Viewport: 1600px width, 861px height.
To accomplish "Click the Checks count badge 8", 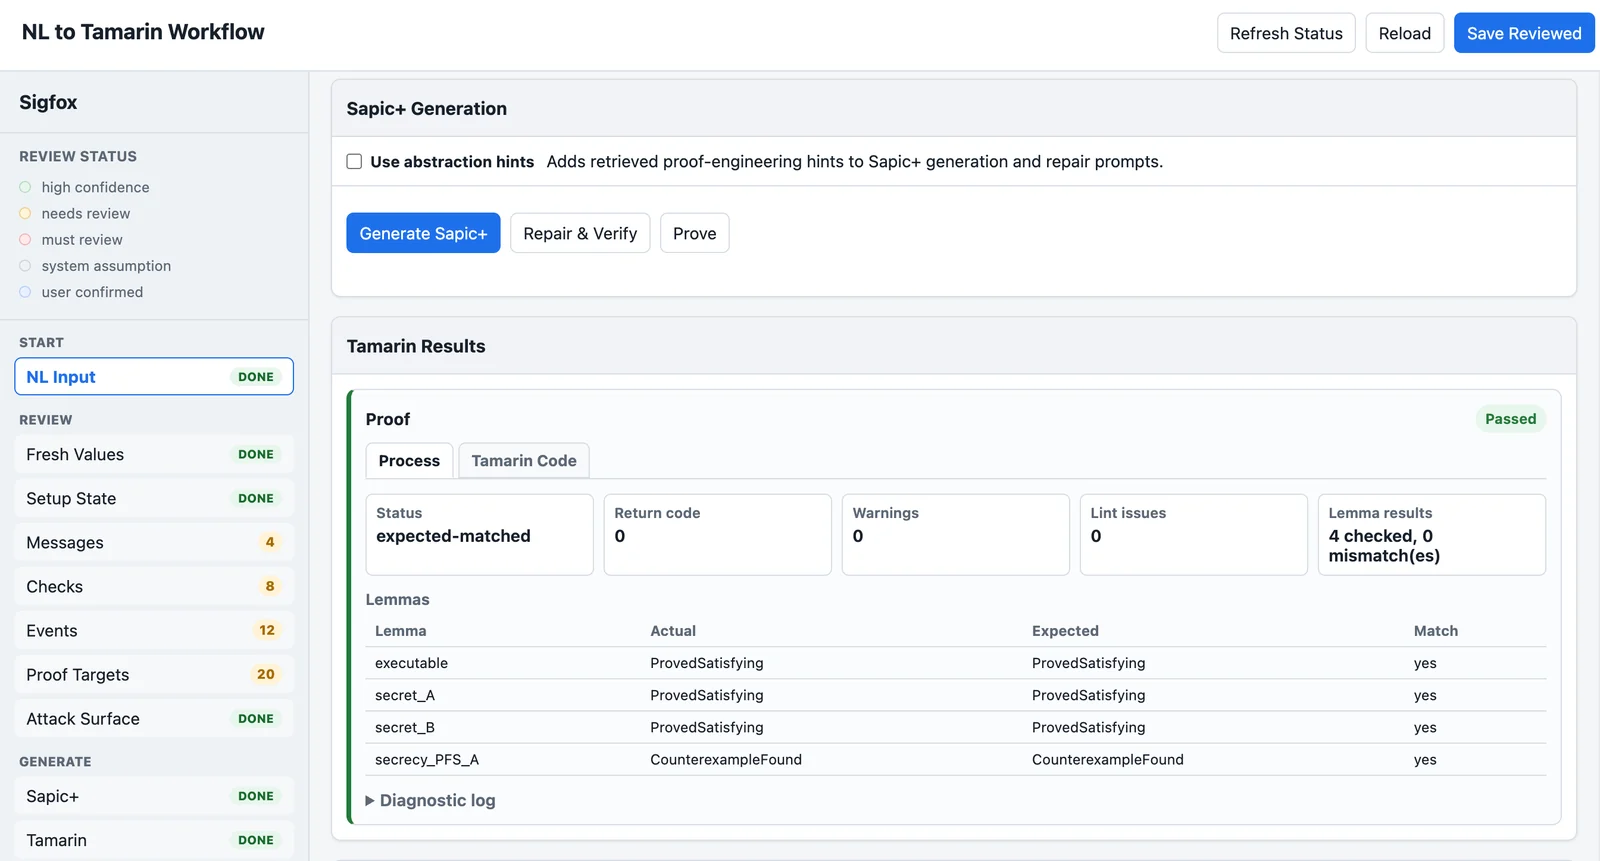I will [270, 586].
